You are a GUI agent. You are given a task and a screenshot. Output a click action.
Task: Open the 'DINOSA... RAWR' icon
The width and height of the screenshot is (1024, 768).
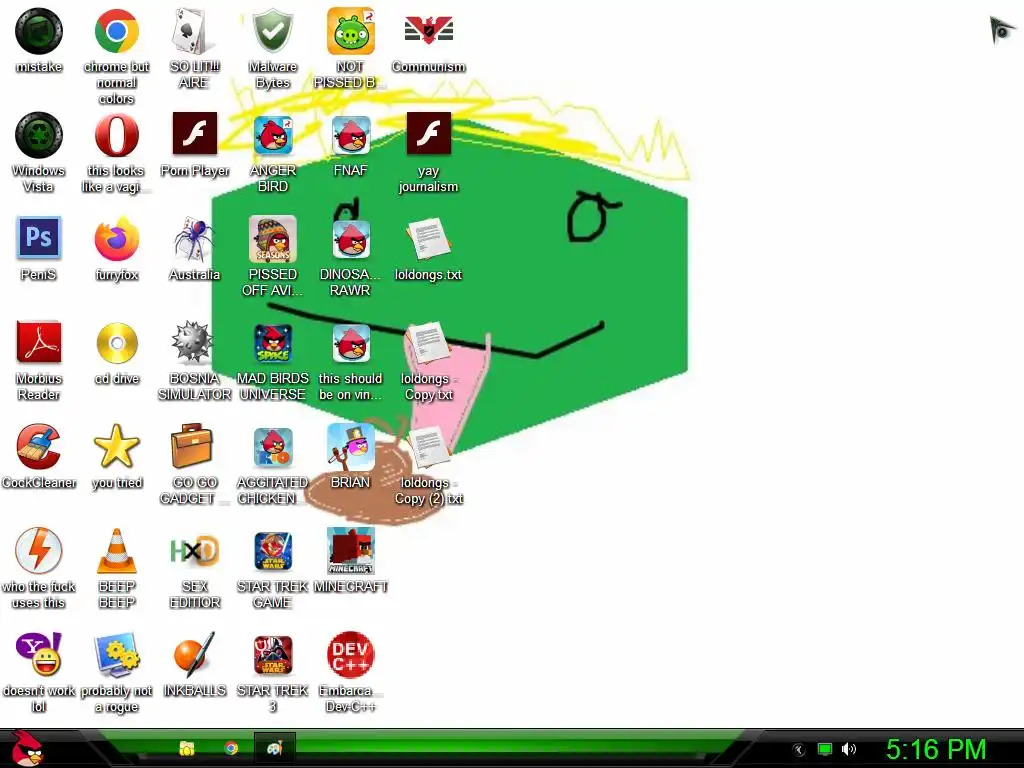pyautogui.click(x=351, y=239)
